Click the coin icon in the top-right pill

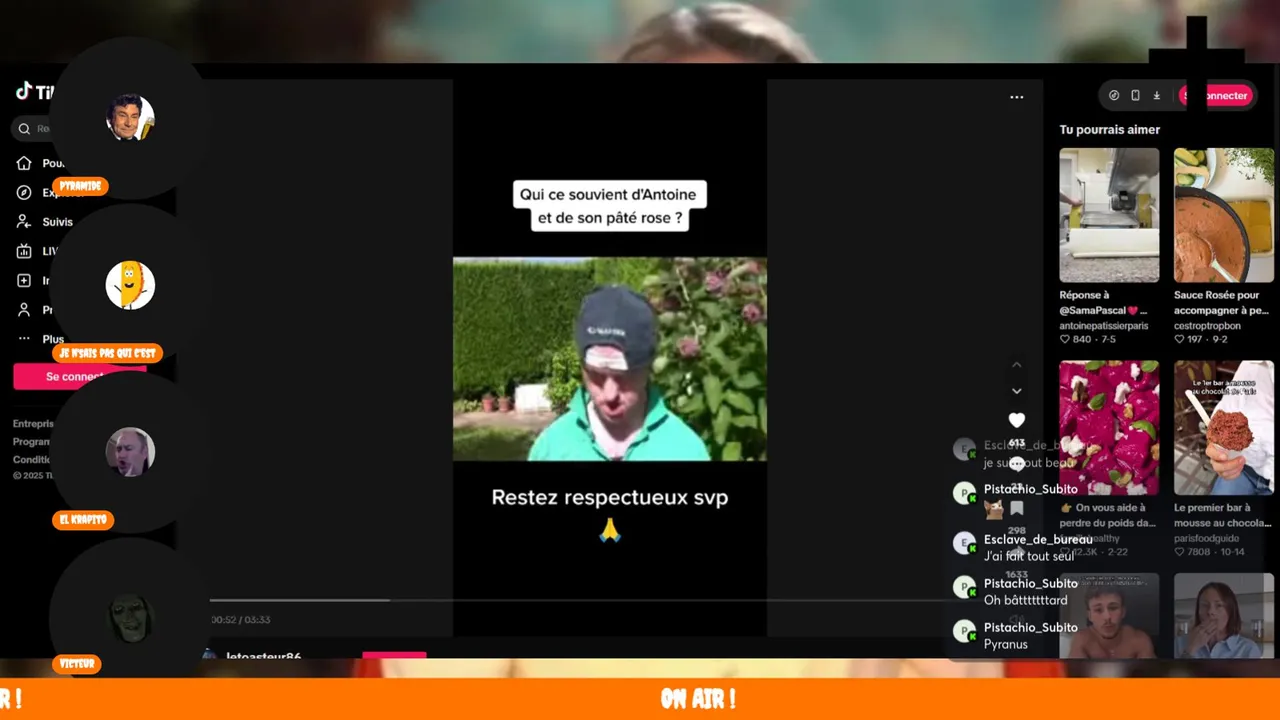point(1114,95)
